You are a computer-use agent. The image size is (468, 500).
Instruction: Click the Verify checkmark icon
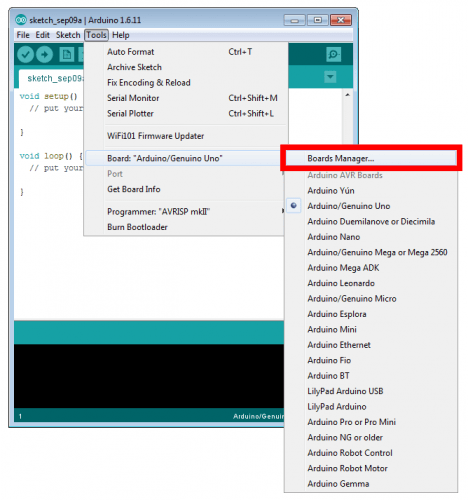[25, 55]
